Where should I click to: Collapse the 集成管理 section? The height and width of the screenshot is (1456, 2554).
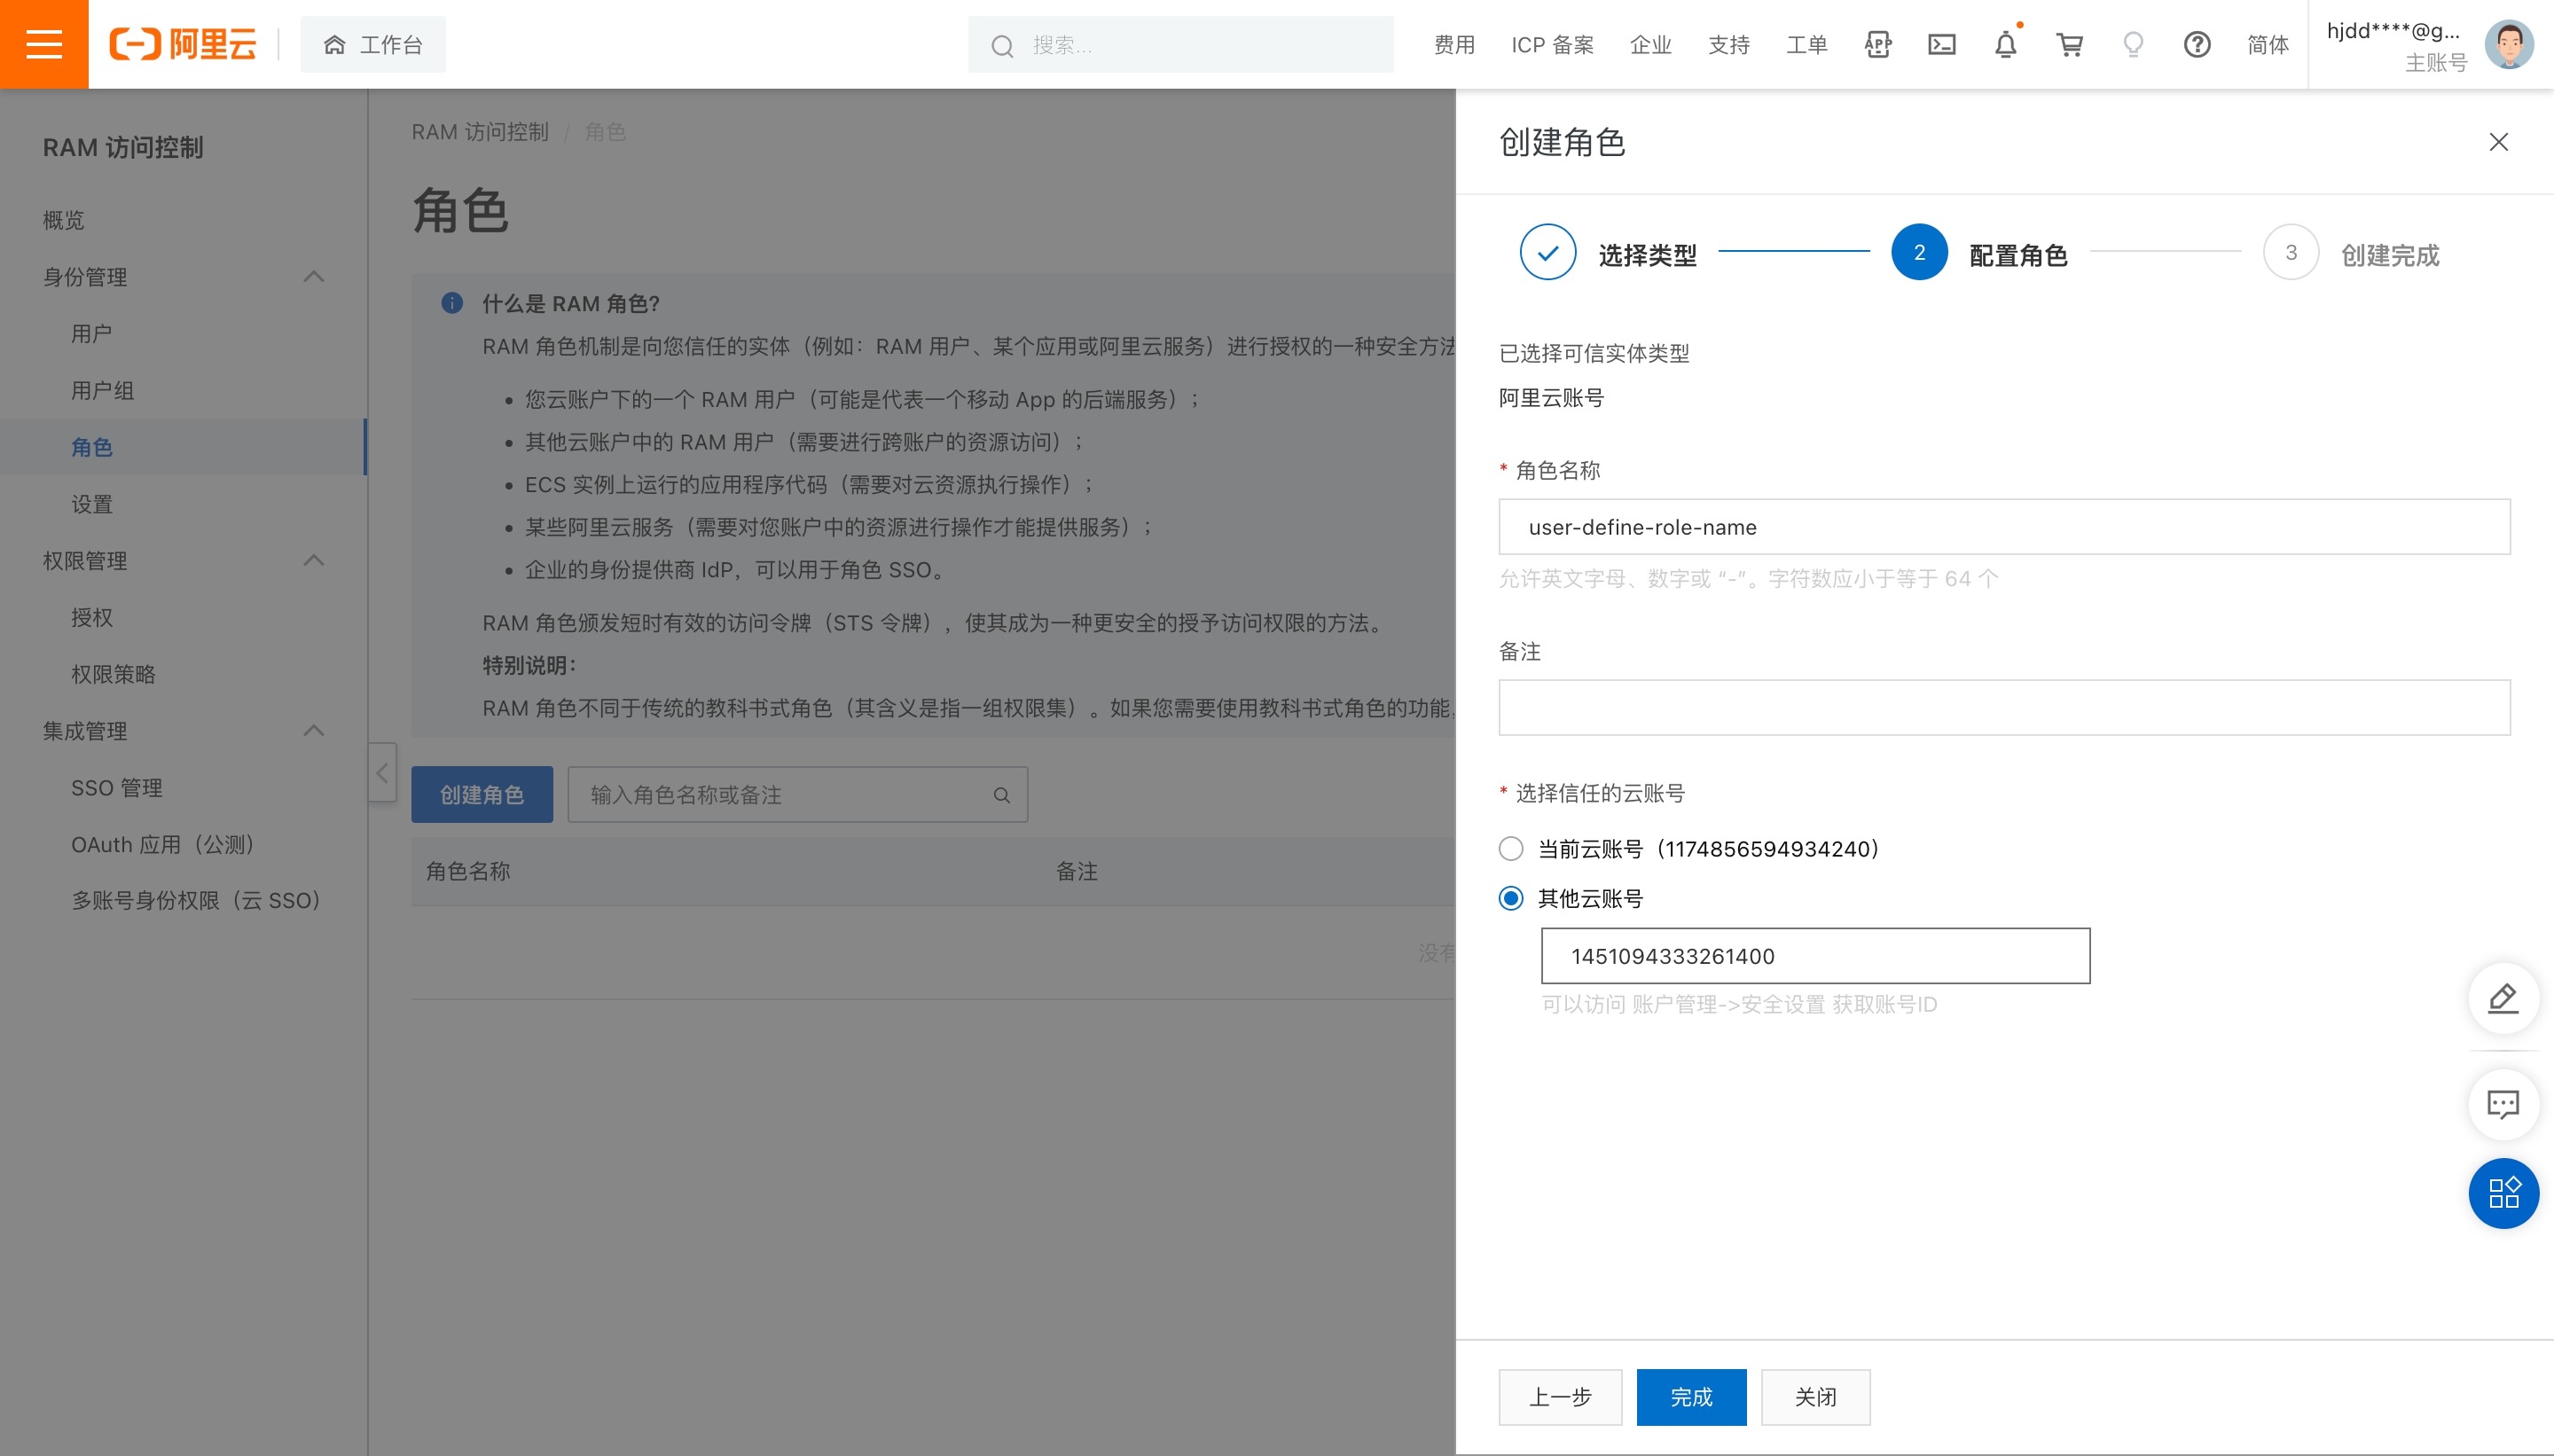[x=313, y=731]
